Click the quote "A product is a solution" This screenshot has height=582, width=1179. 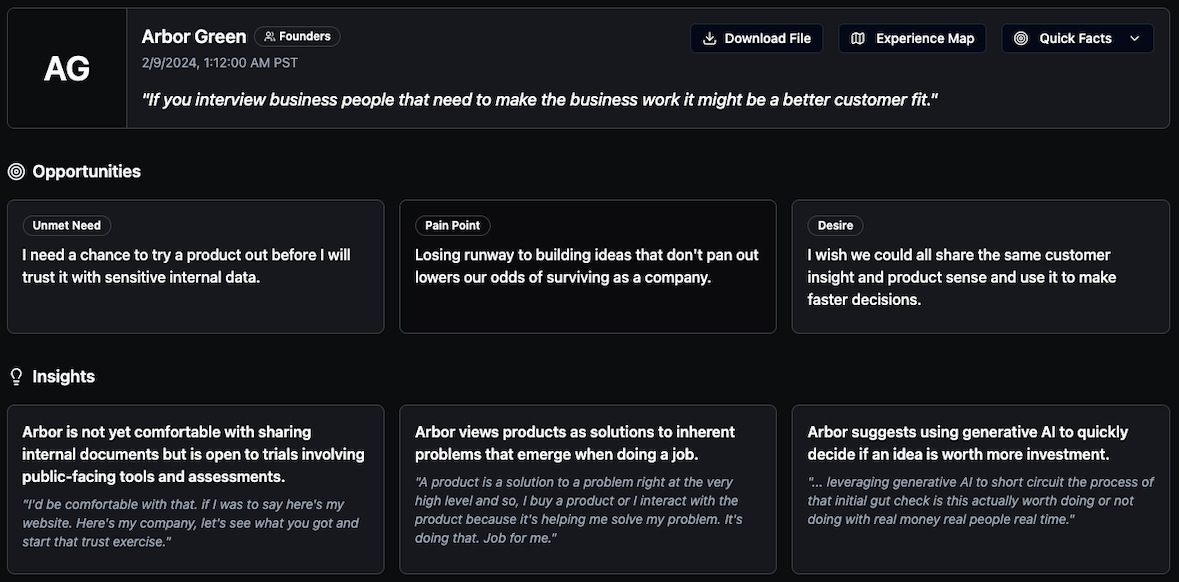click(x=579, y=510)
